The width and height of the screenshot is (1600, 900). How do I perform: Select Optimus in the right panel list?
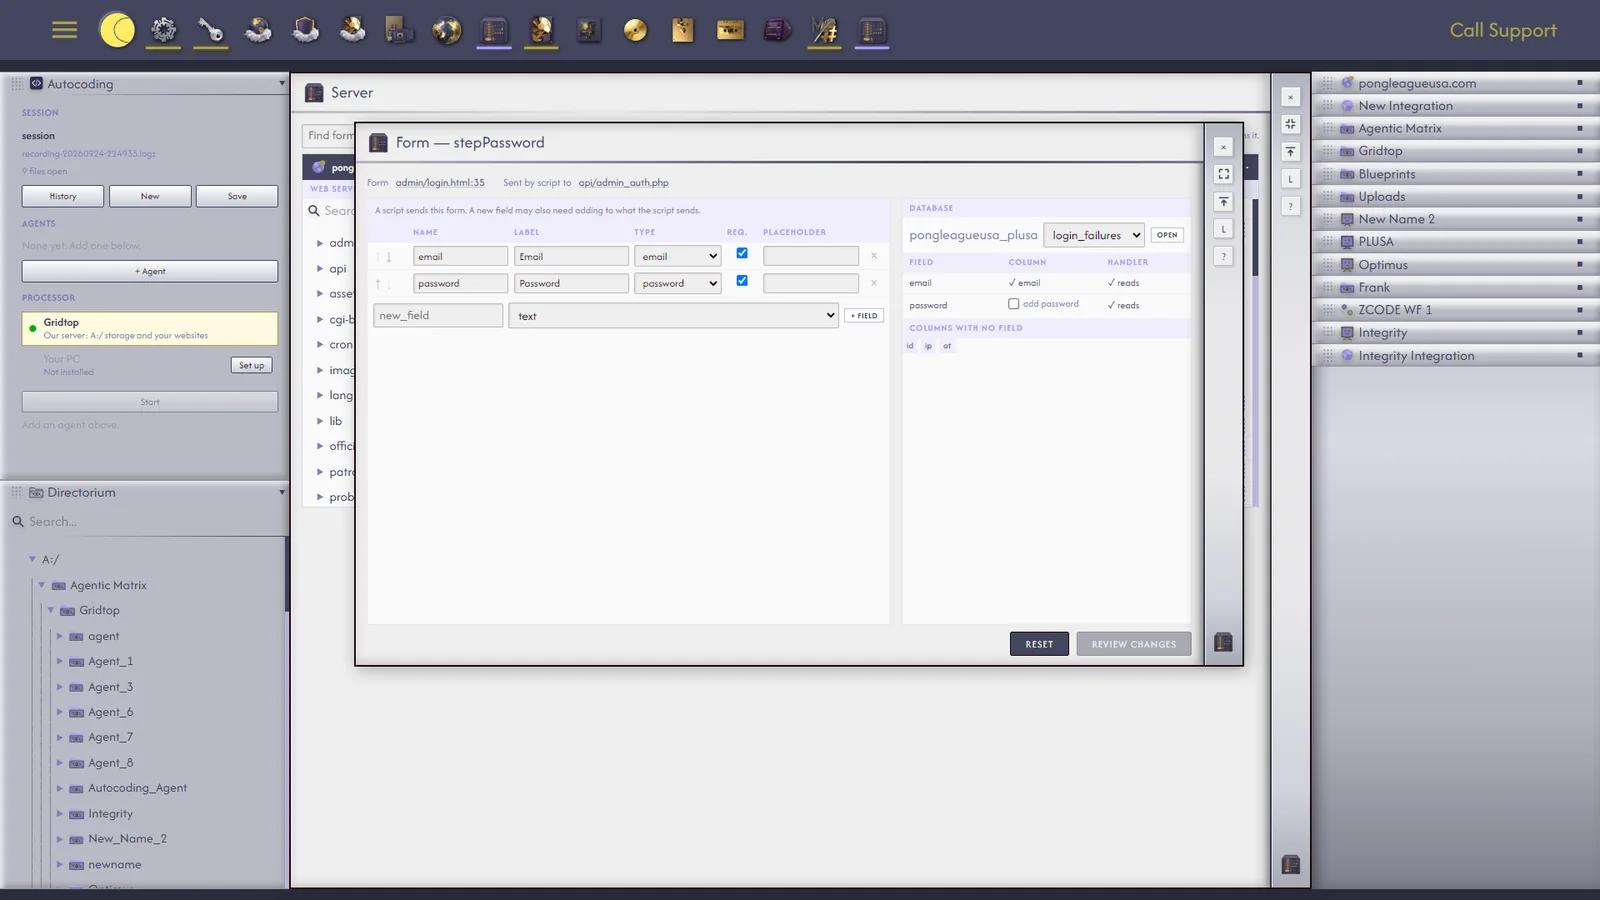pos(1383,265)
